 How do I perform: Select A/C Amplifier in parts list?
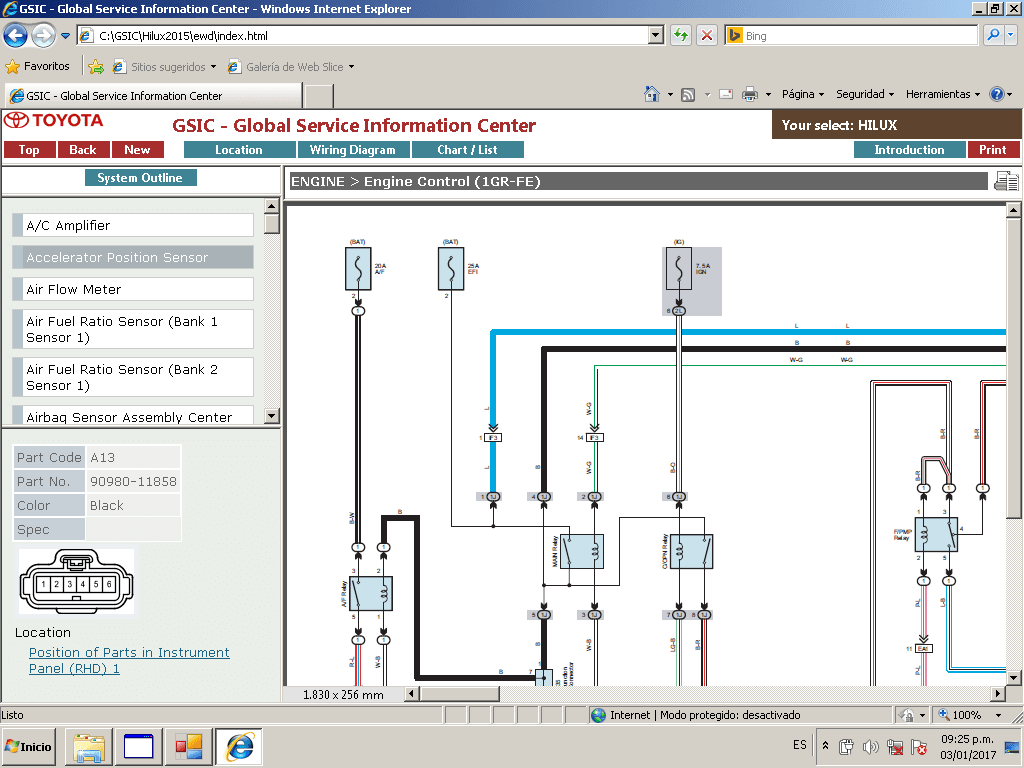point(133,225)
